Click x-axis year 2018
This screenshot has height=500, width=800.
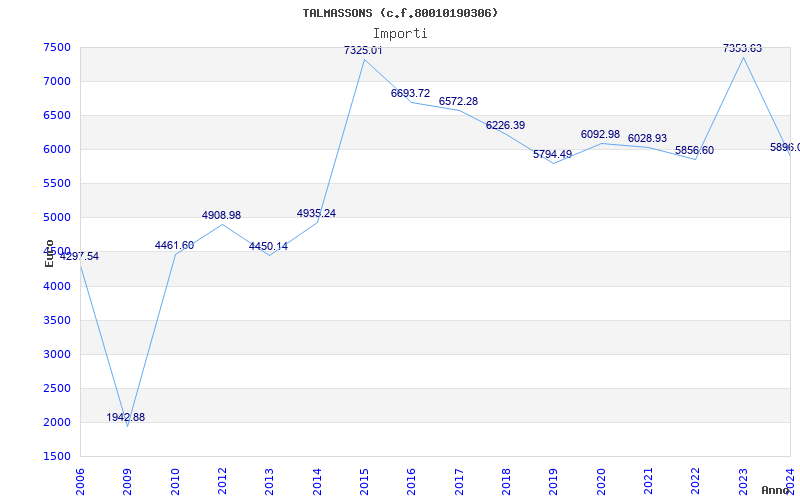coord(506,481)
